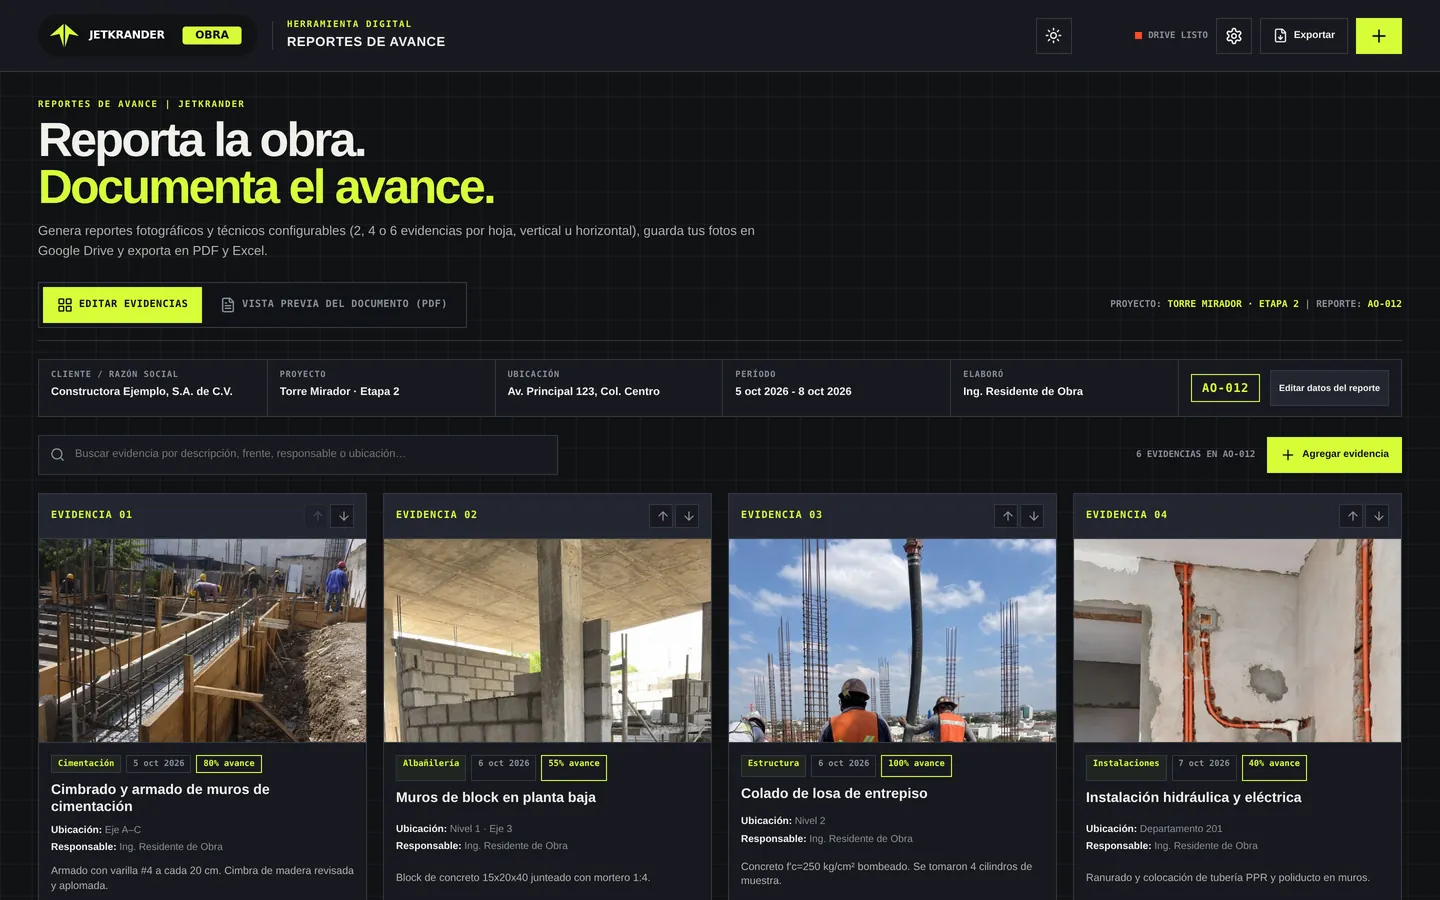Click the period 5 oct 2026 - 8 oct 2026

(793, 392)
